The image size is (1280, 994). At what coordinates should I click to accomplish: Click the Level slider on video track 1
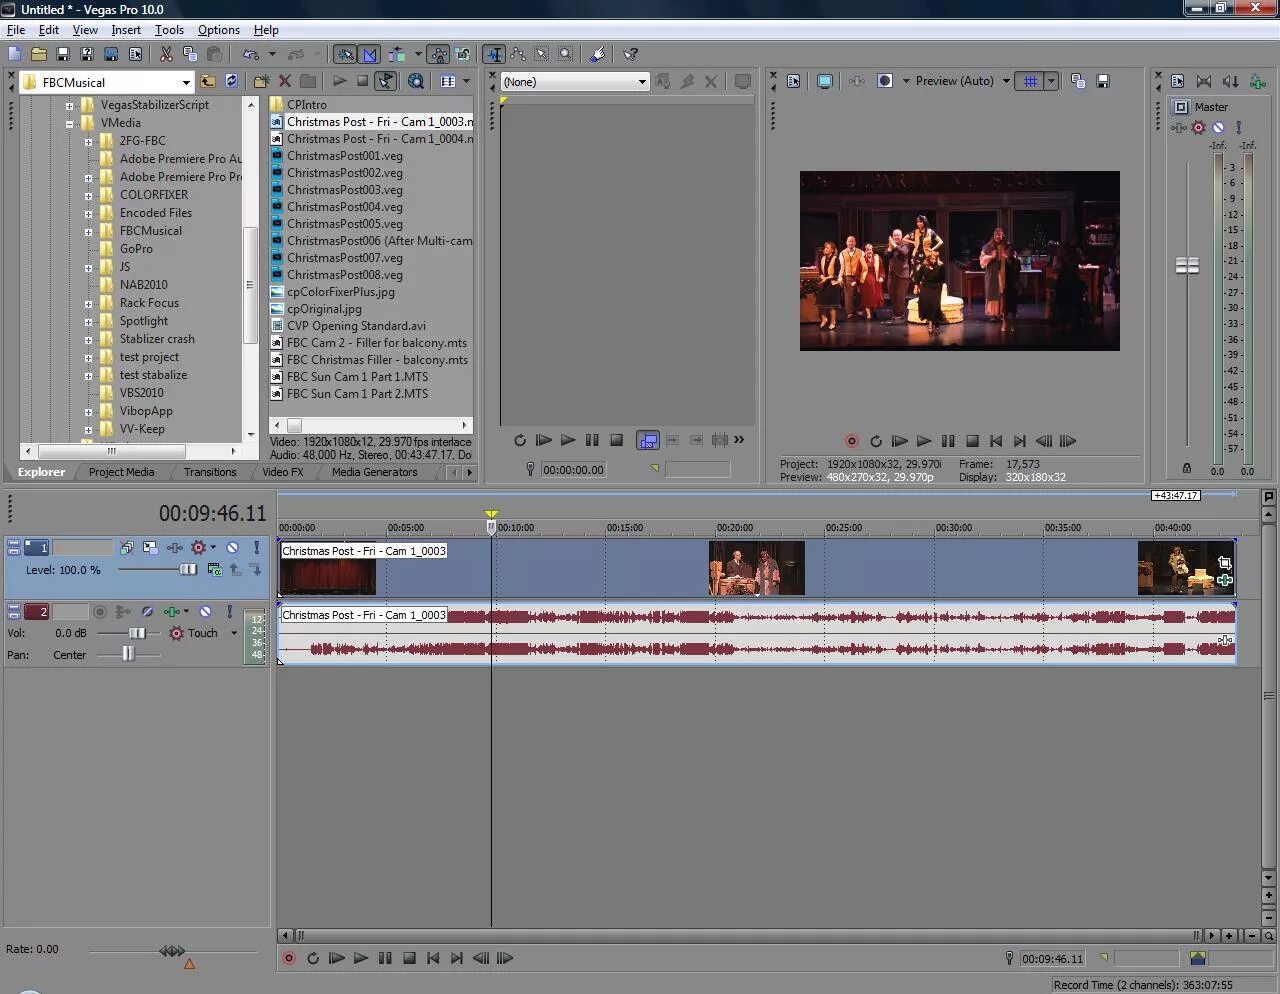188,569
